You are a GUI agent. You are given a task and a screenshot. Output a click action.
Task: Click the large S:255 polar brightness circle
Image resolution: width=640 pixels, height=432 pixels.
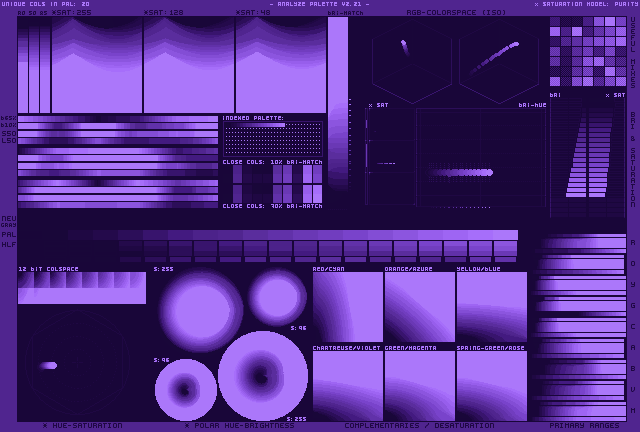click(263, 375)
